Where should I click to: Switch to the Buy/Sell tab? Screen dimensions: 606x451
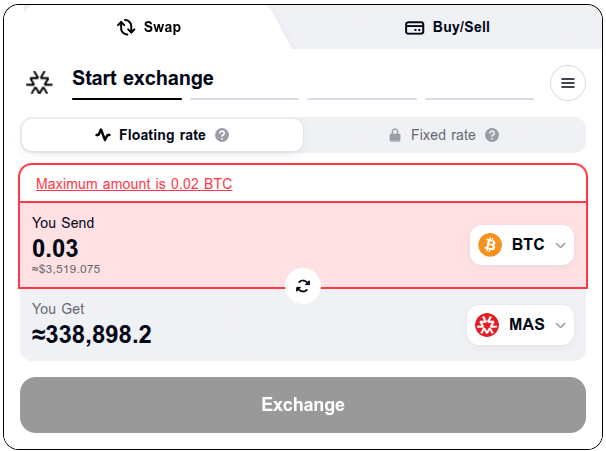pyautogui.click(x=447, y=27)
